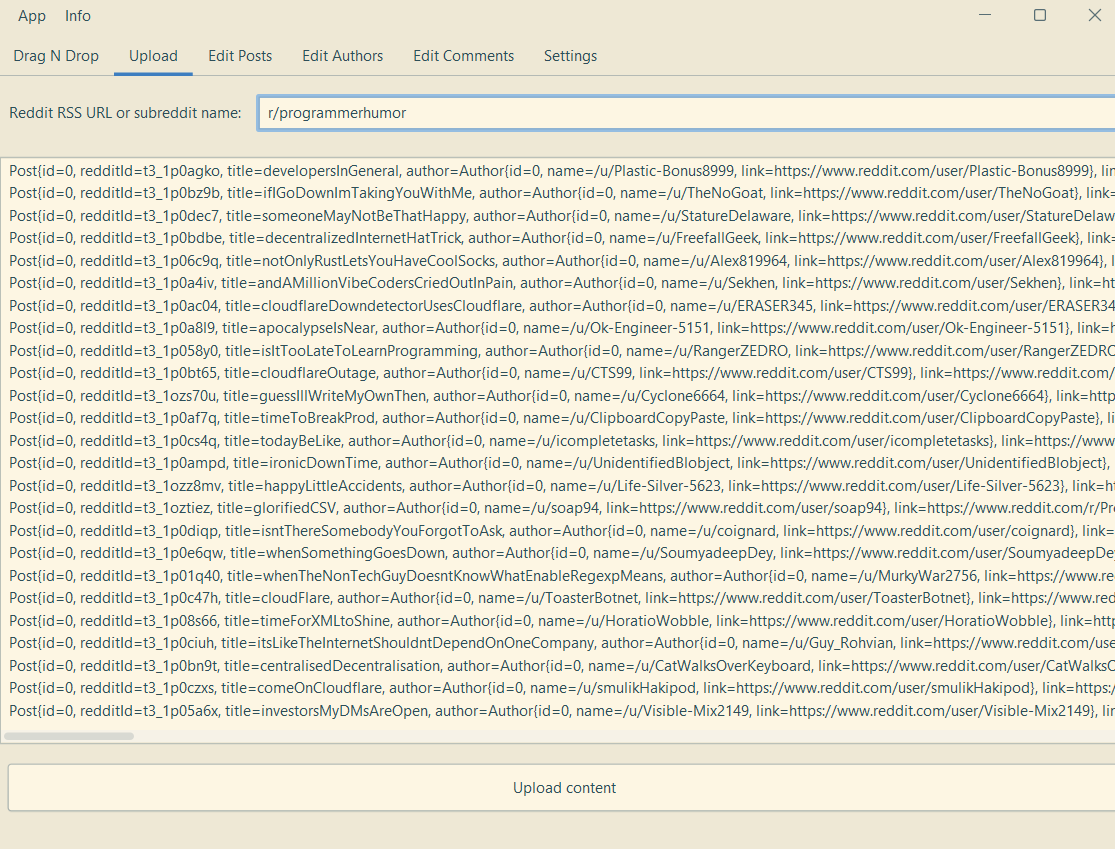Go to the Edit Authors tab
The width and height of the screenshot is (1115, 849).
(x=343, y=56)
